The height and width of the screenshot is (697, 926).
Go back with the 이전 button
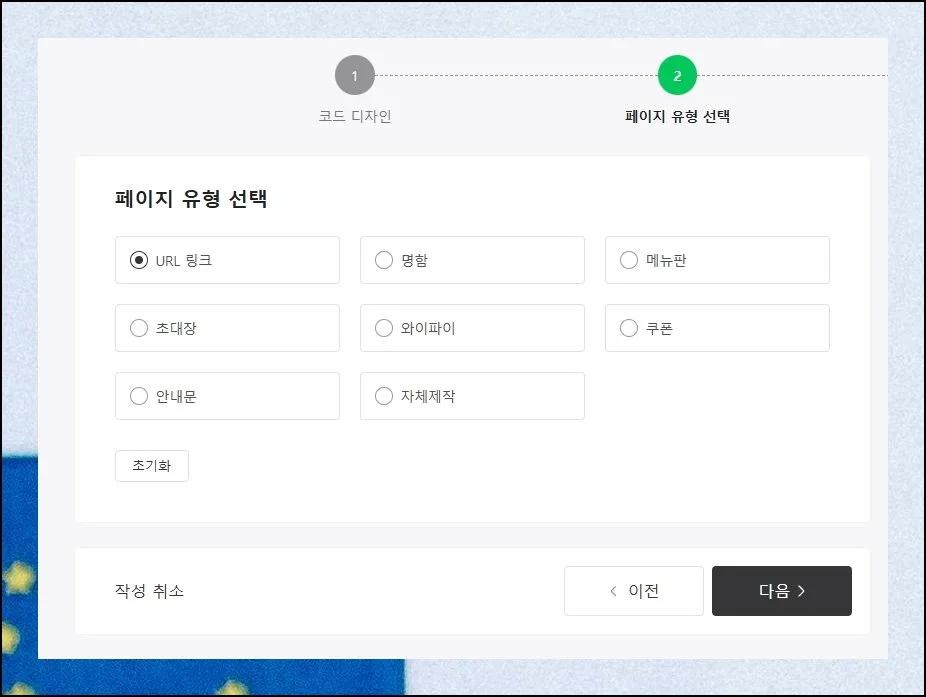pyautogui.click(x=634, y=591)
